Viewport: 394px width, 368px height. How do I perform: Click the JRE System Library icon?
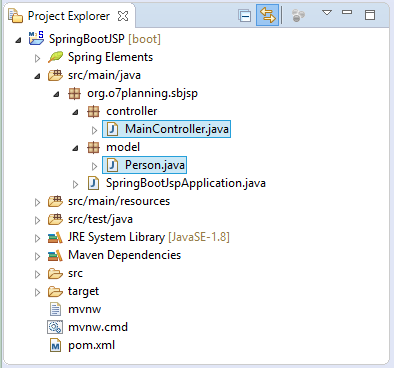point(55,237)
